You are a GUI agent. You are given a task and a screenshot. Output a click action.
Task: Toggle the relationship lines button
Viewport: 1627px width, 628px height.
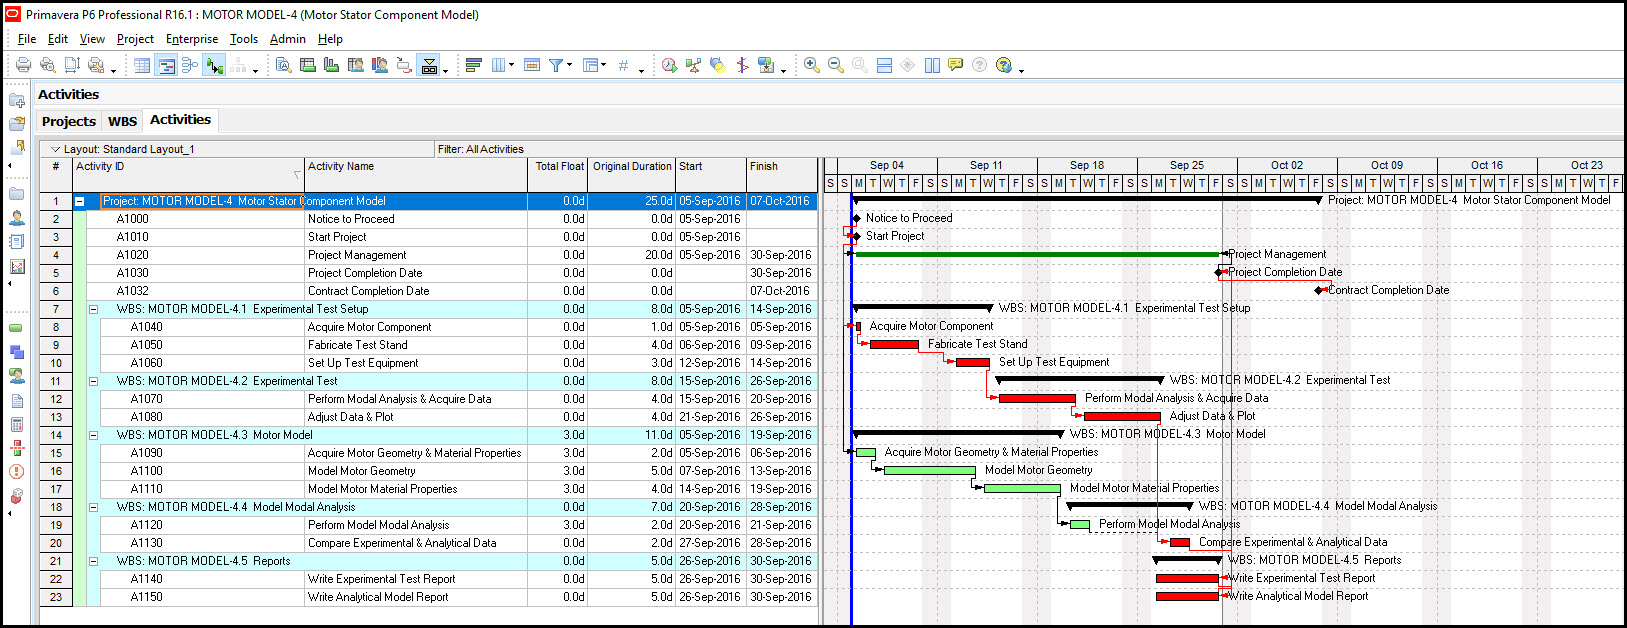pos(214,65)
